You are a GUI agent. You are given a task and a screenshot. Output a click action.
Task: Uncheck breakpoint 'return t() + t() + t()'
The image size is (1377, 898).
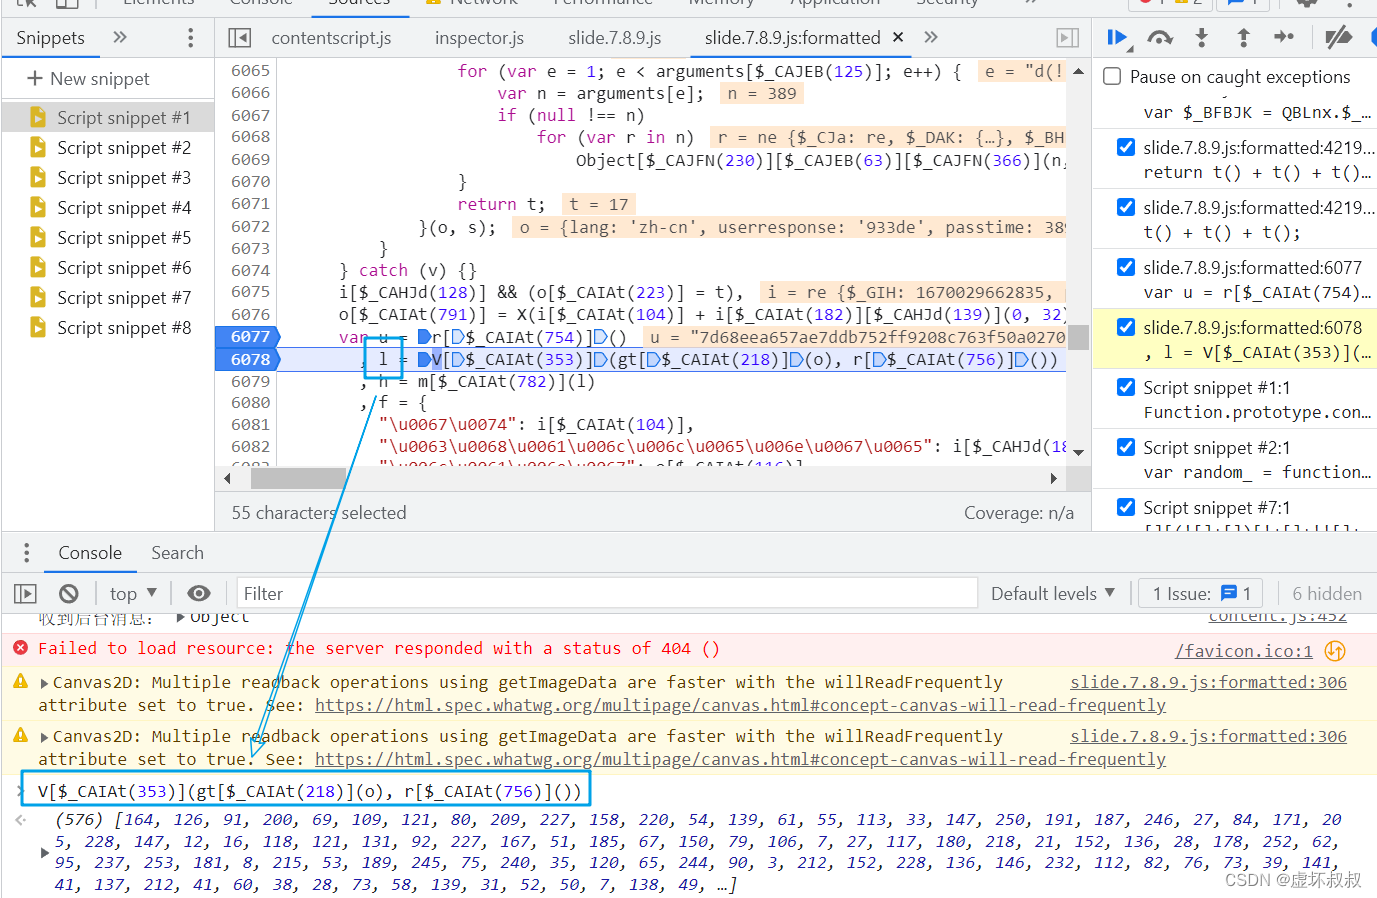(x=1126, y=147)
